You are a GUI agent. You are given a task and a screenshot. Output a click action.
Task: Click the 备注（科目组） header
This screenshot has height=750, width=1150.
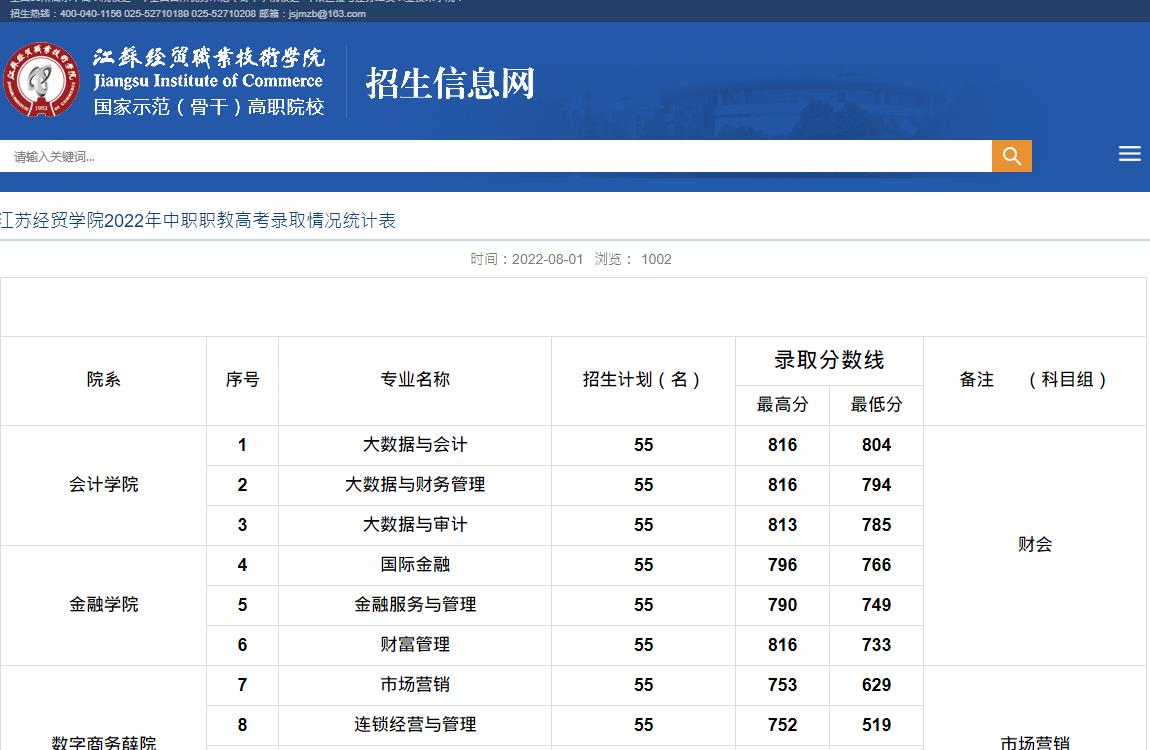(x=1035, y=380)
